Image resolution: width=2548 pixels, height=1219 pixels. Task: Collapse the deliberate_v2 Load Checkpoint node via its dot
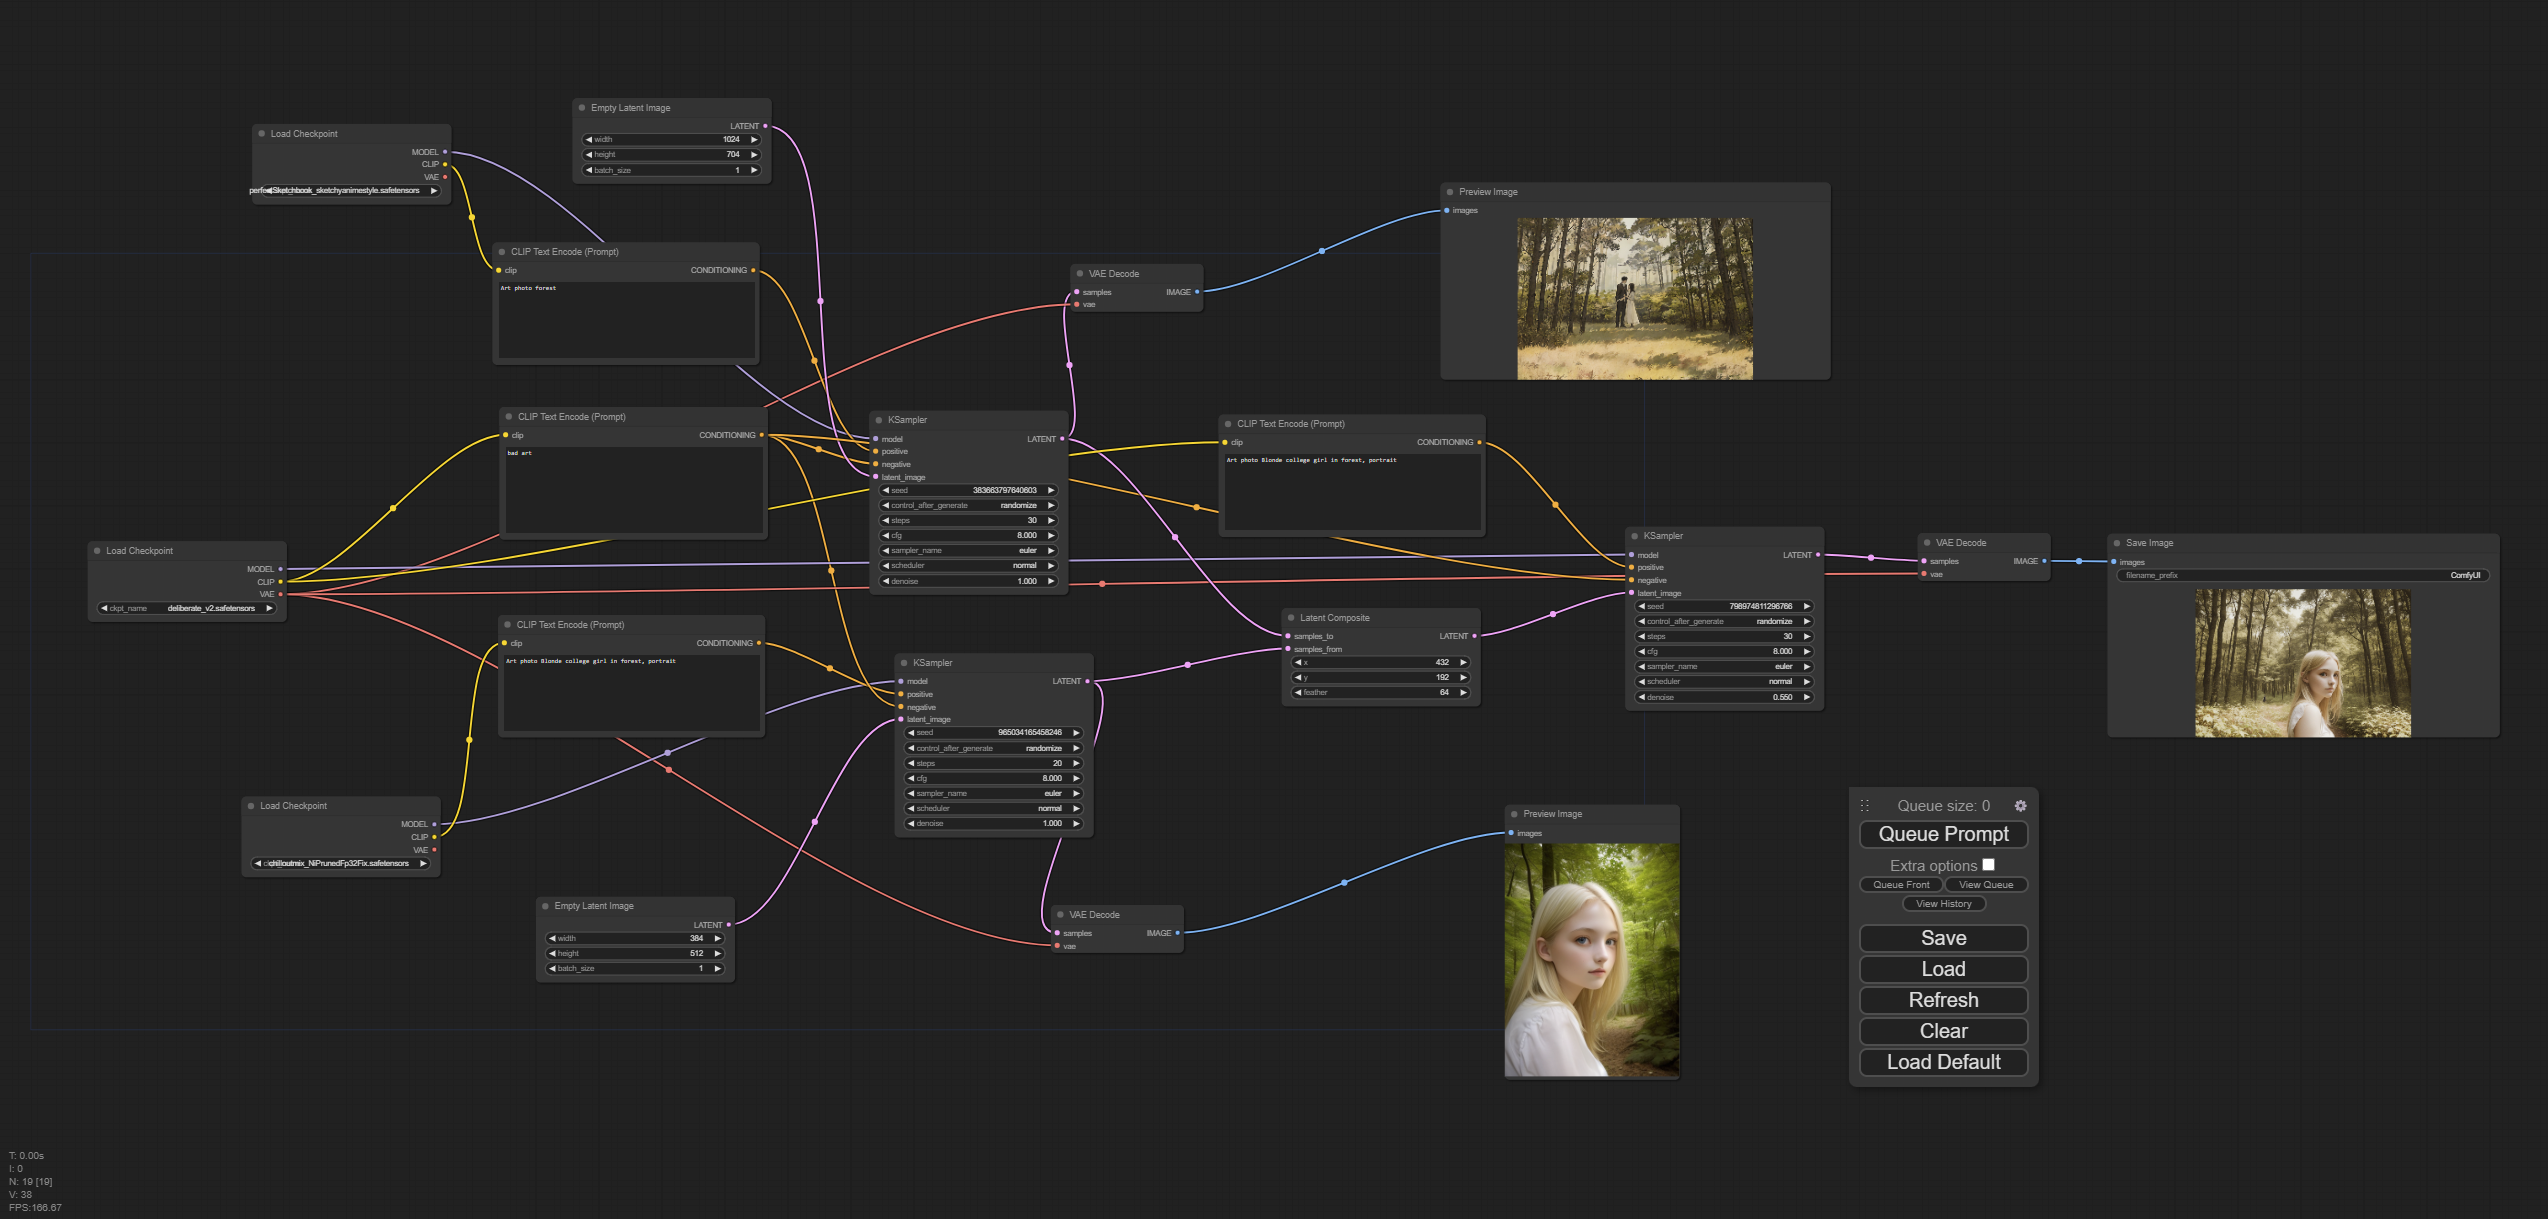[97, 551]
